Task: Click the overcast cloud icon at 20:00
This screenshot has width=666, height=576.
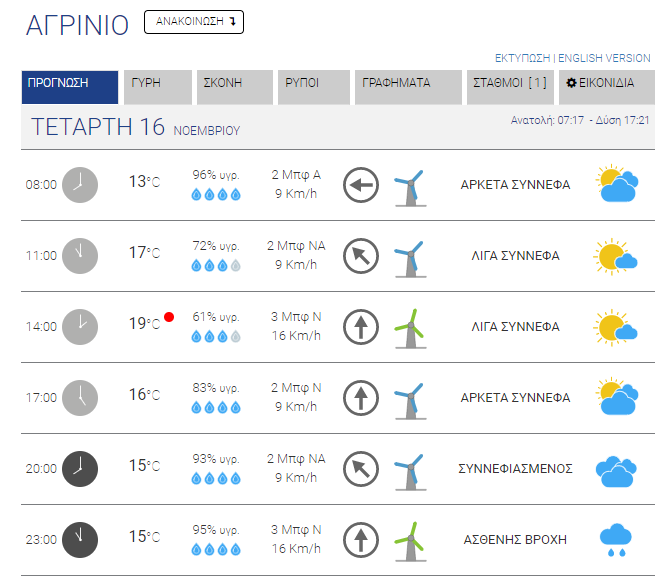Action: point(616,471)
